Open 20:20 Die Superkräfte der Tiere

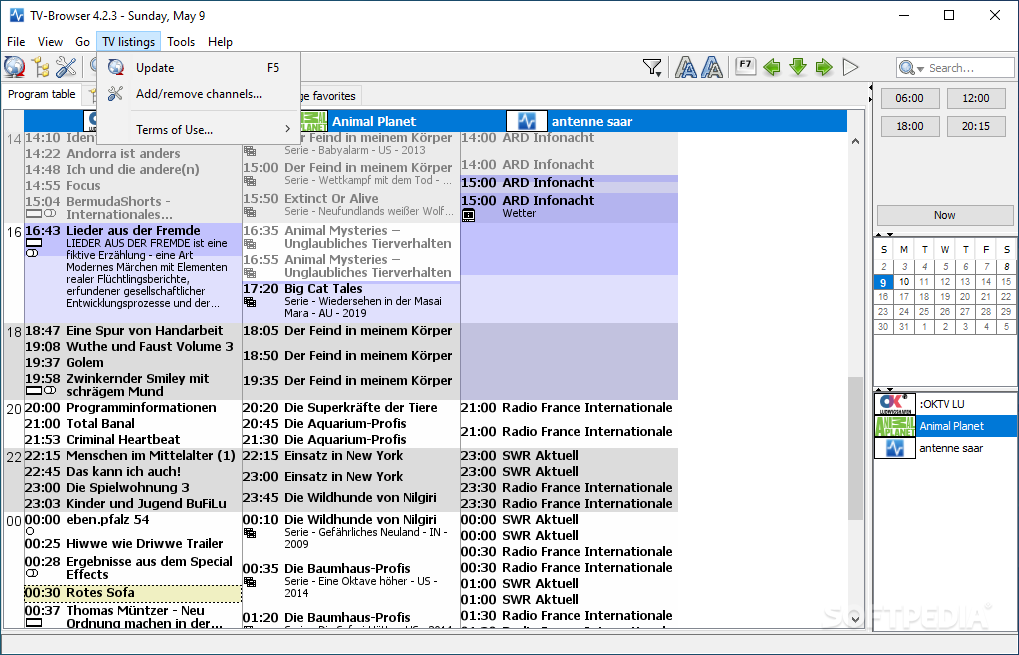[x=351, y=408]
